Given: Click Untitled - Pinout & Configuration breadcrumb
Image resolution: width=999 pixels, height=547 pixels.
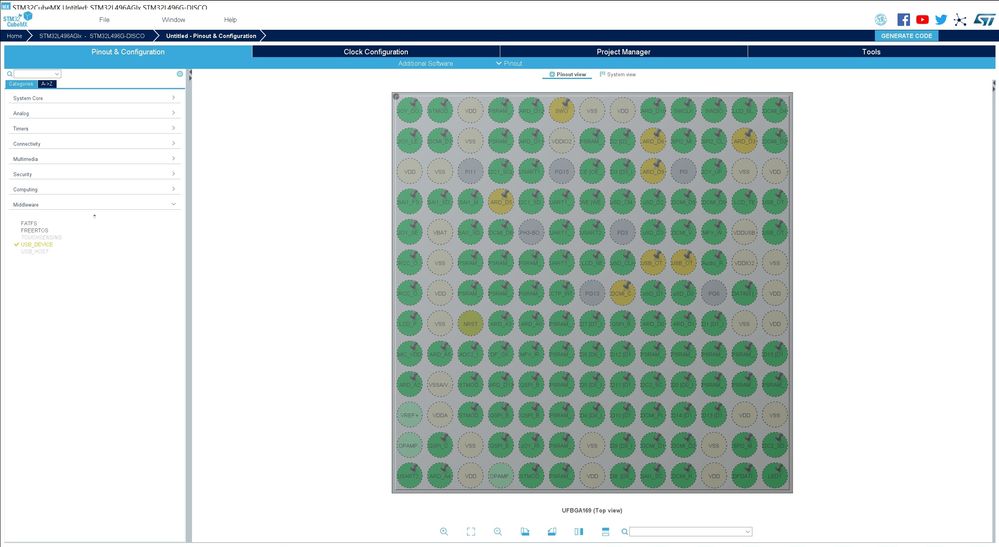Looking at the screenshot, I should point(211,36).
